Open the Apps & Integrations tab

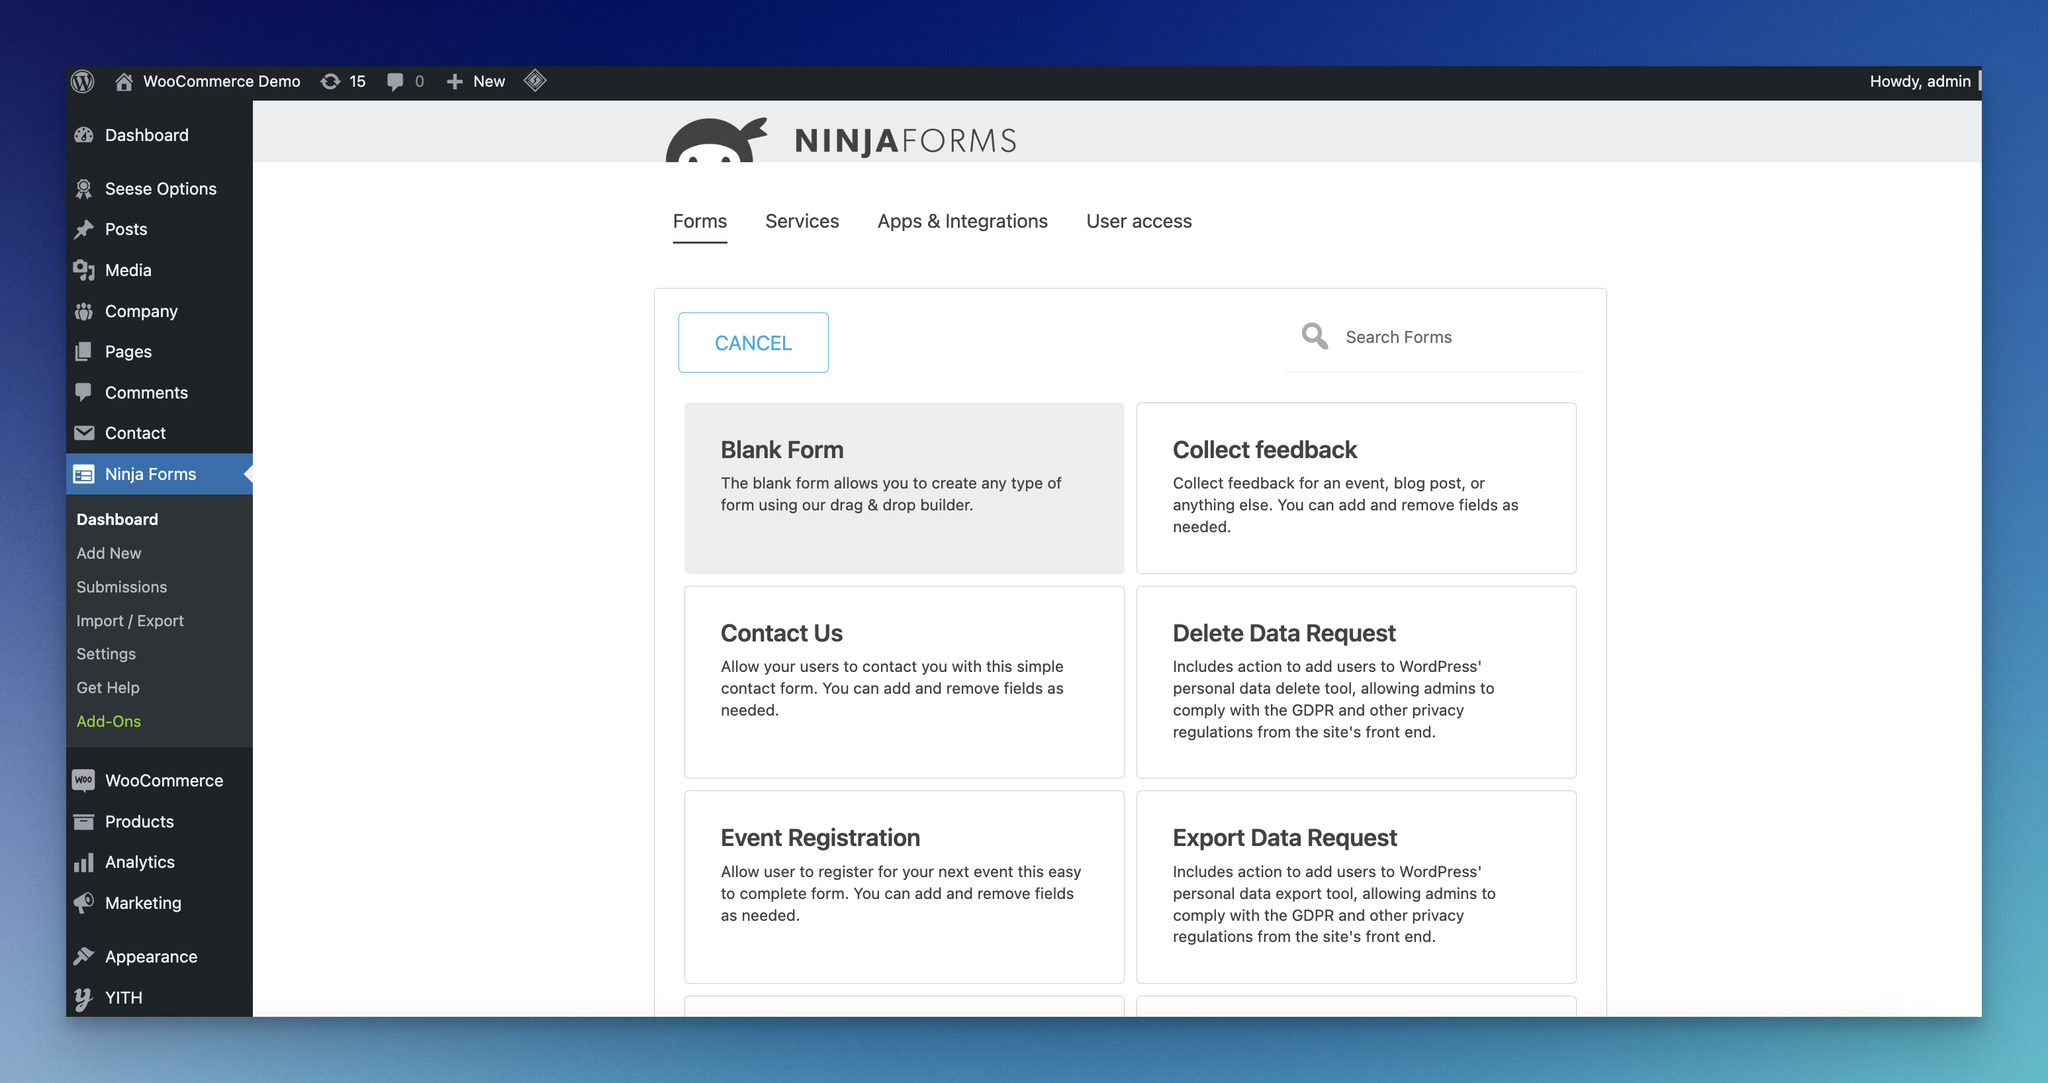963,221
